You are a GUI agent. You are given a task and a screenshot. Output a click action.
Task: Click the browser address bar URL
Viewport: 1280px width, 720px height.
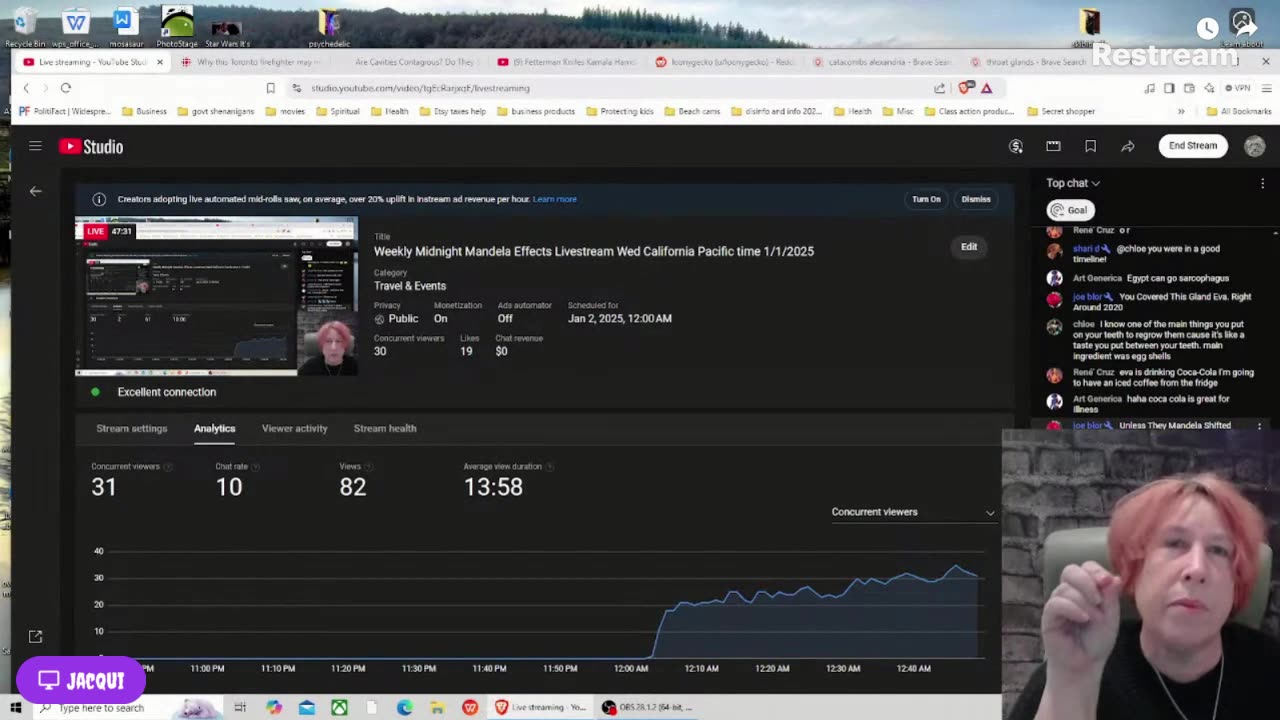click(420, 88)
